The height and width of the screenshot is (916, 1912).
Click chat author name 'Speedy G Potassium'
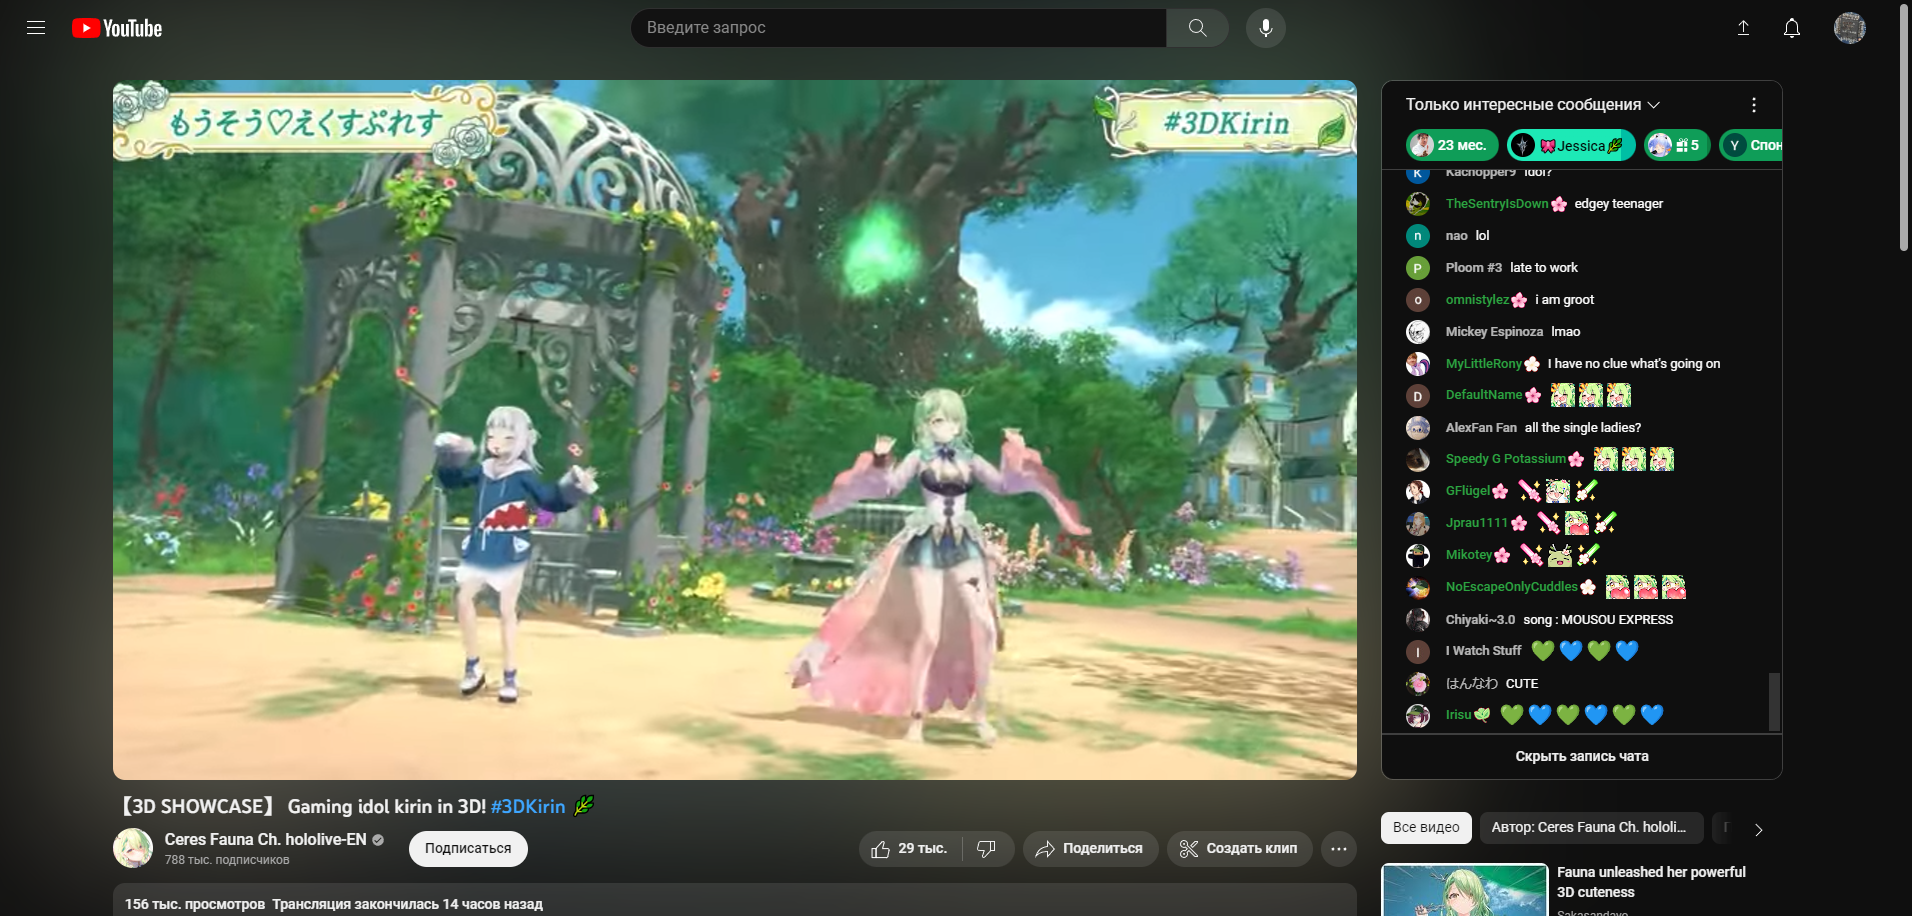click(1506, 459)
